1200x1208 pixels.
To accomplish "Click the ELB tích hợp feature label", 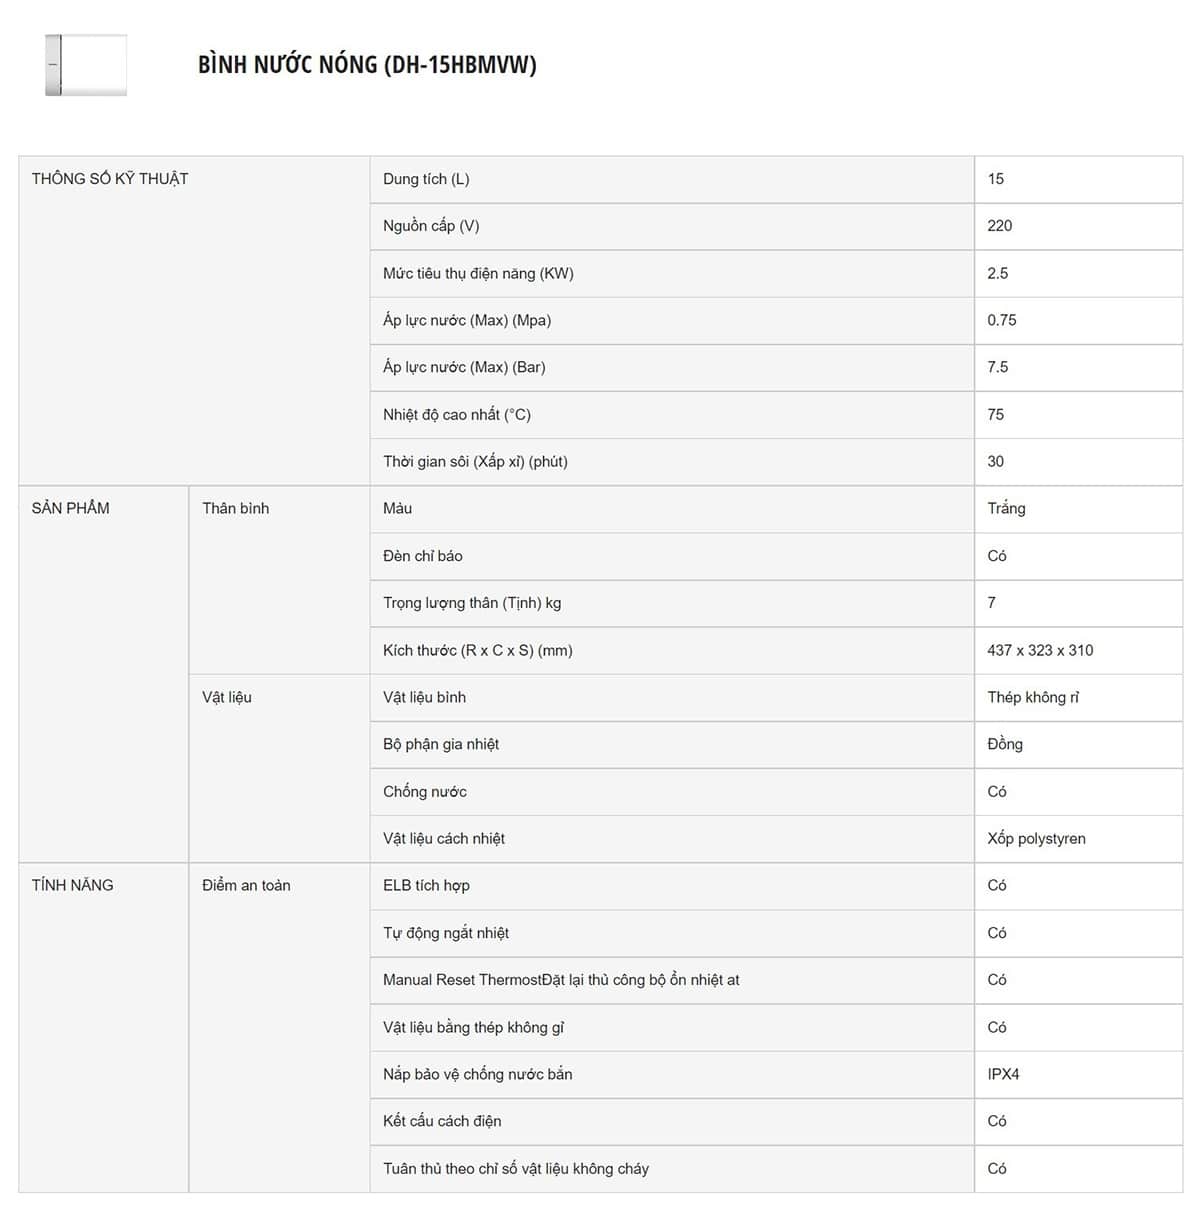I will 426,885.
